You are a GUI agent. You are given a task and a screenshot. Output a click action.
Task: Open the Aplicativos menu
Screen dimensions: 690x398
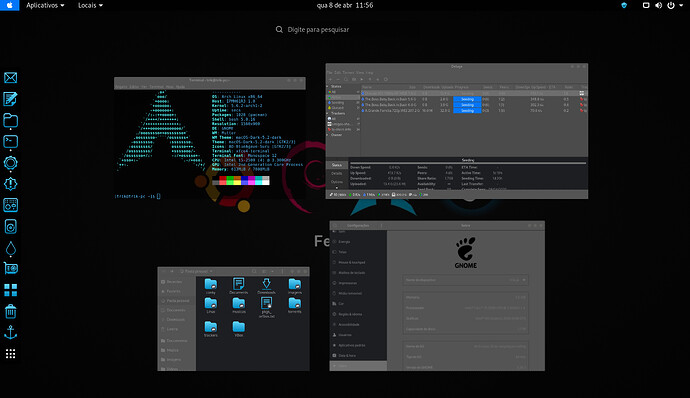click(45, 5)
